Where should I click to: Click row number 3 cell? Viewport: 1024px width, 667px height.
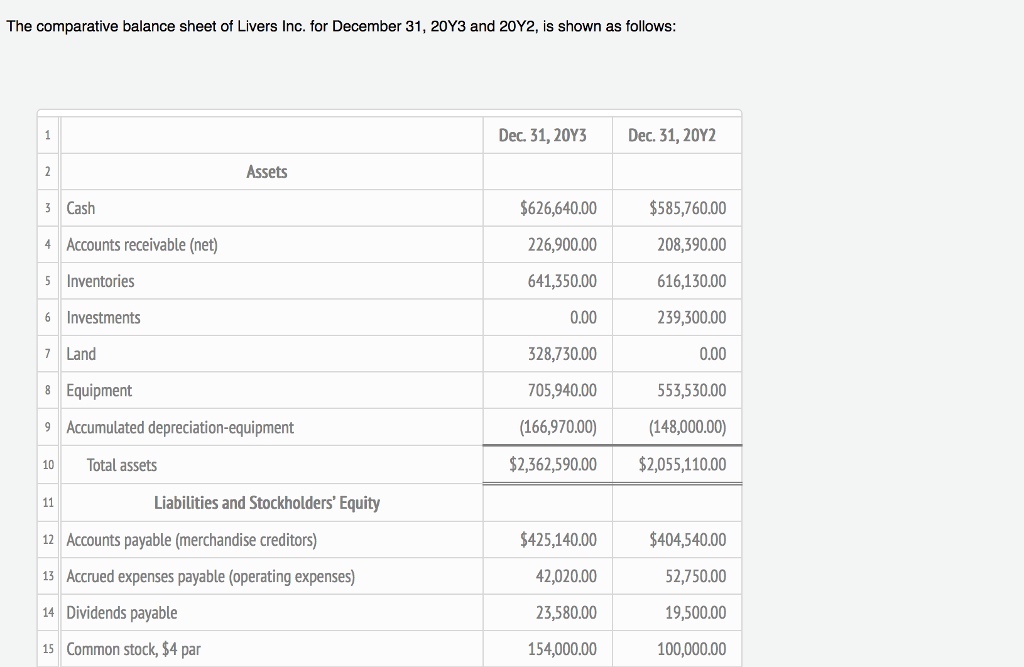[x=48, y=208]
